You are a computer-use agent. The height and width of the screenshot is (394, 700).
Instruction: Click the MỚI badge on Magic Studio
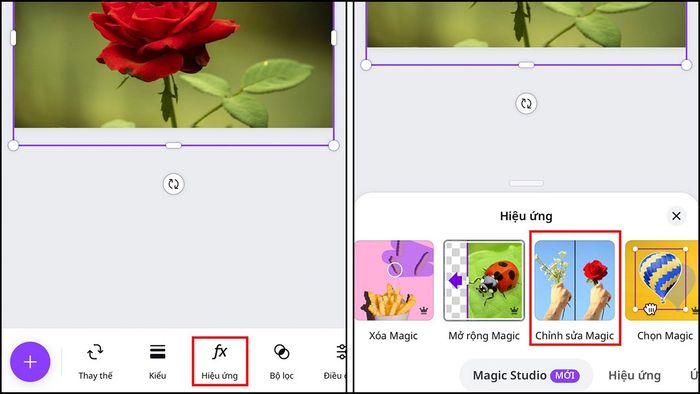(x=565, y=375)
